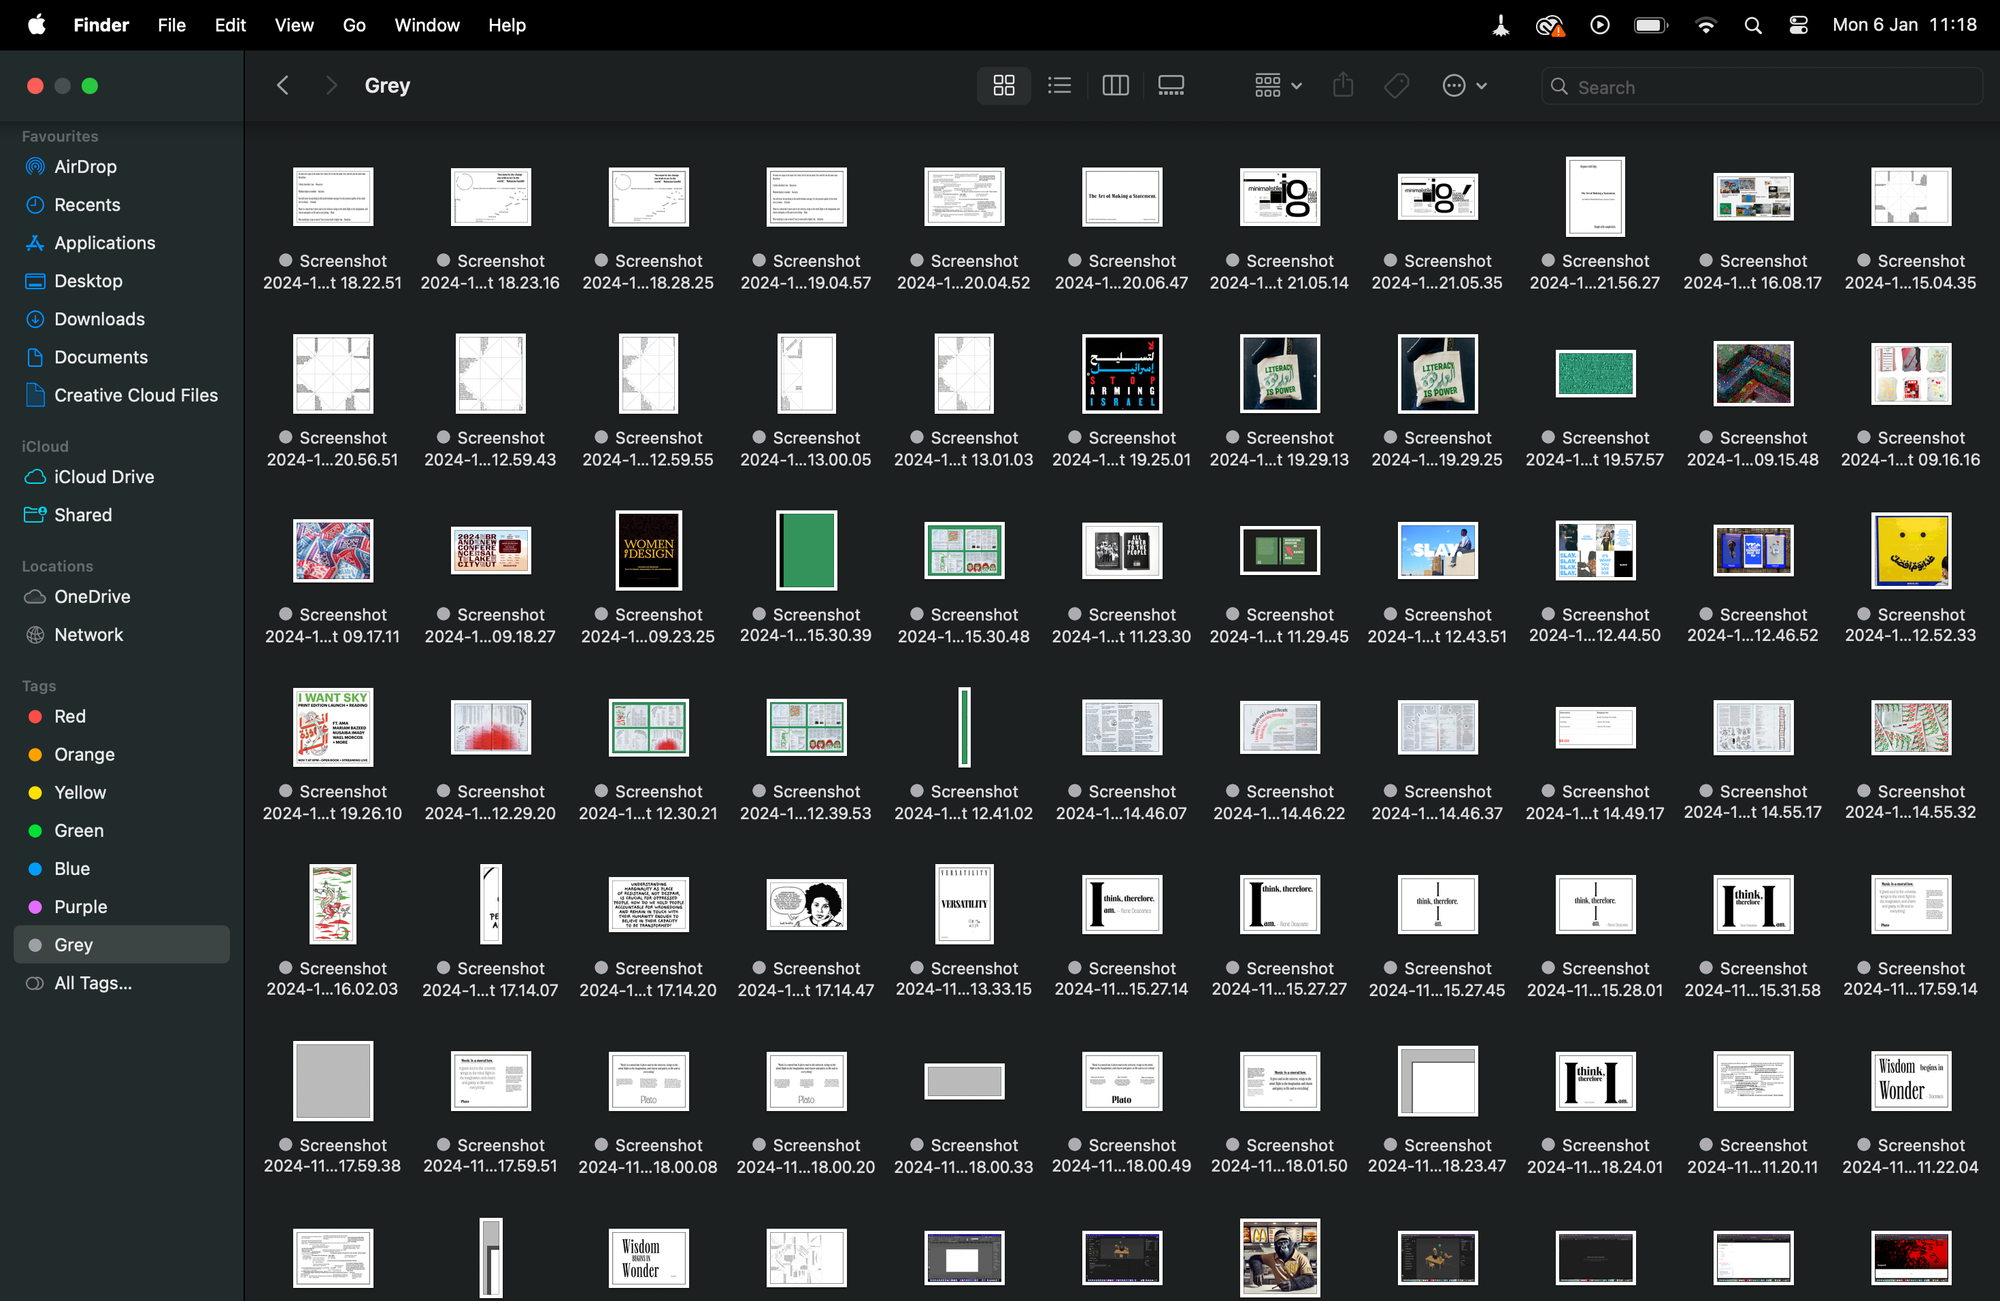Switch to gallery view in toolbar

[x=1171, y=86]
